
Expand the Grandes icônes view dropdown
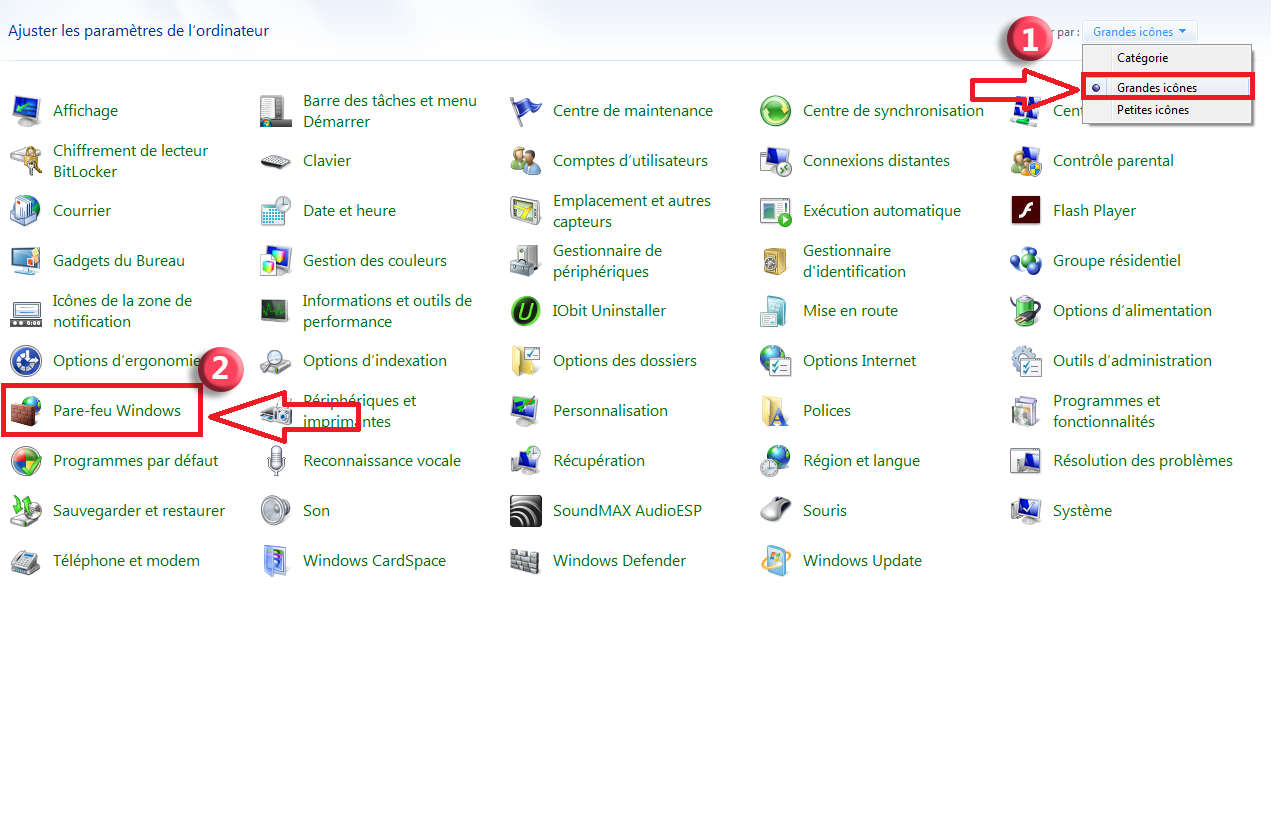point(1139,32)
